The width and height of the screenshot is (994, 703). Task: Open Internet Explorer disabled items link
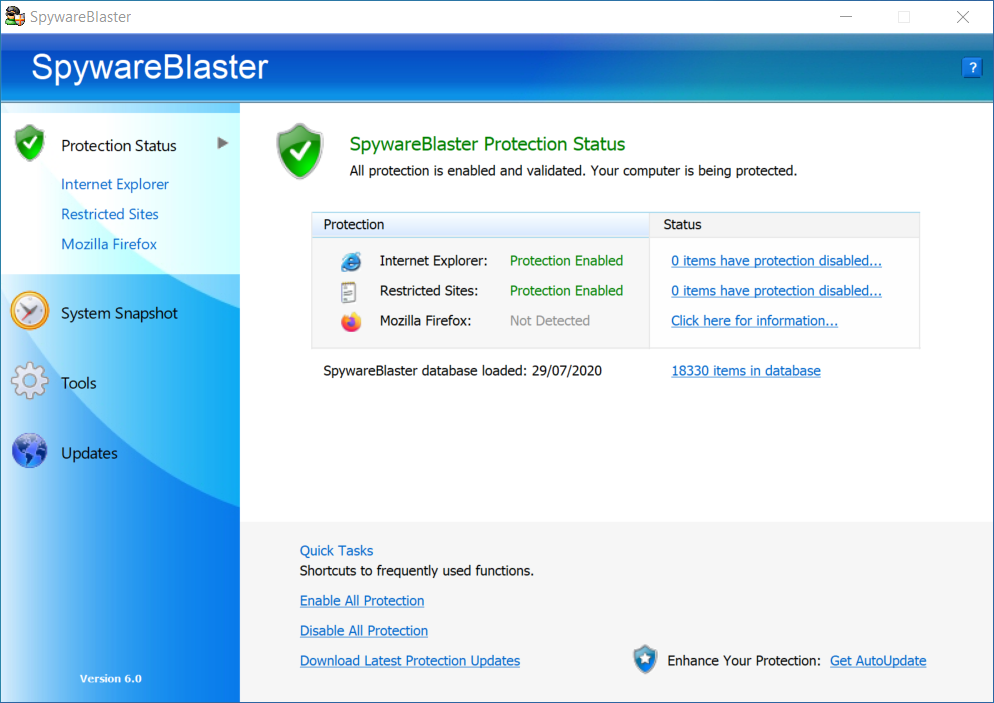pos(776,261)
